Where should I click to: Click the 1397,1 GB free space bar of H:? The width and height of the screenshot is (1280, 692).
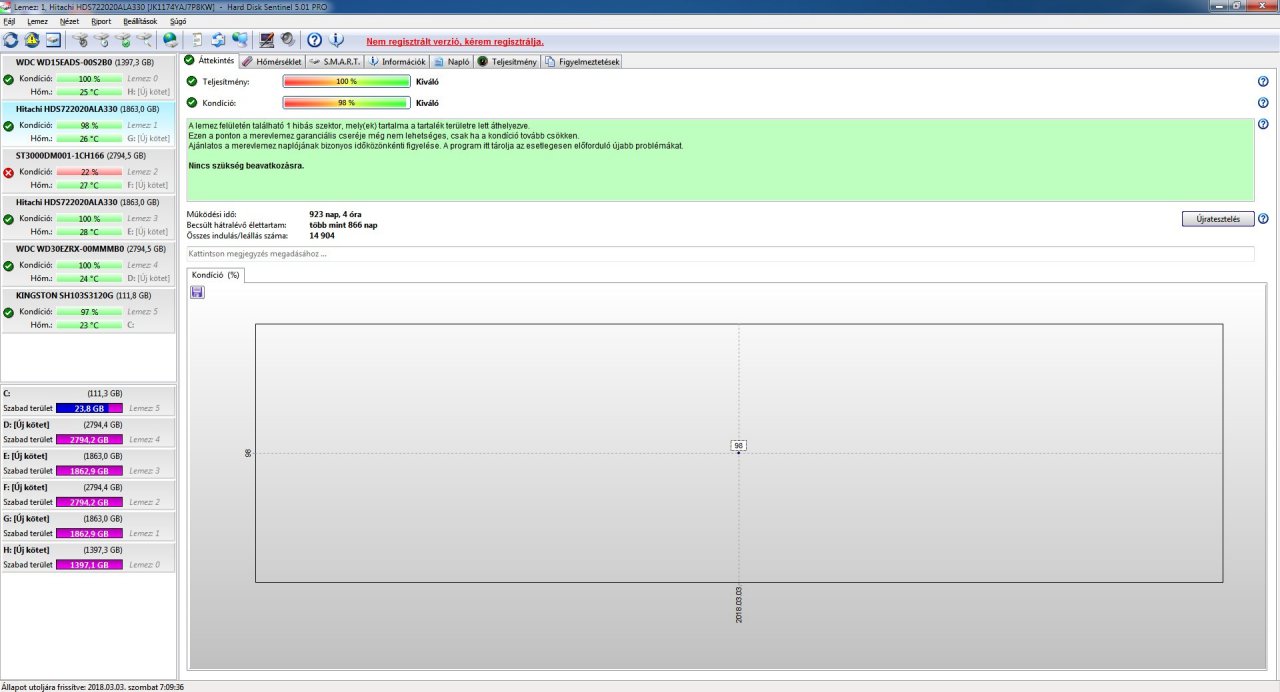tap(89, 564)
